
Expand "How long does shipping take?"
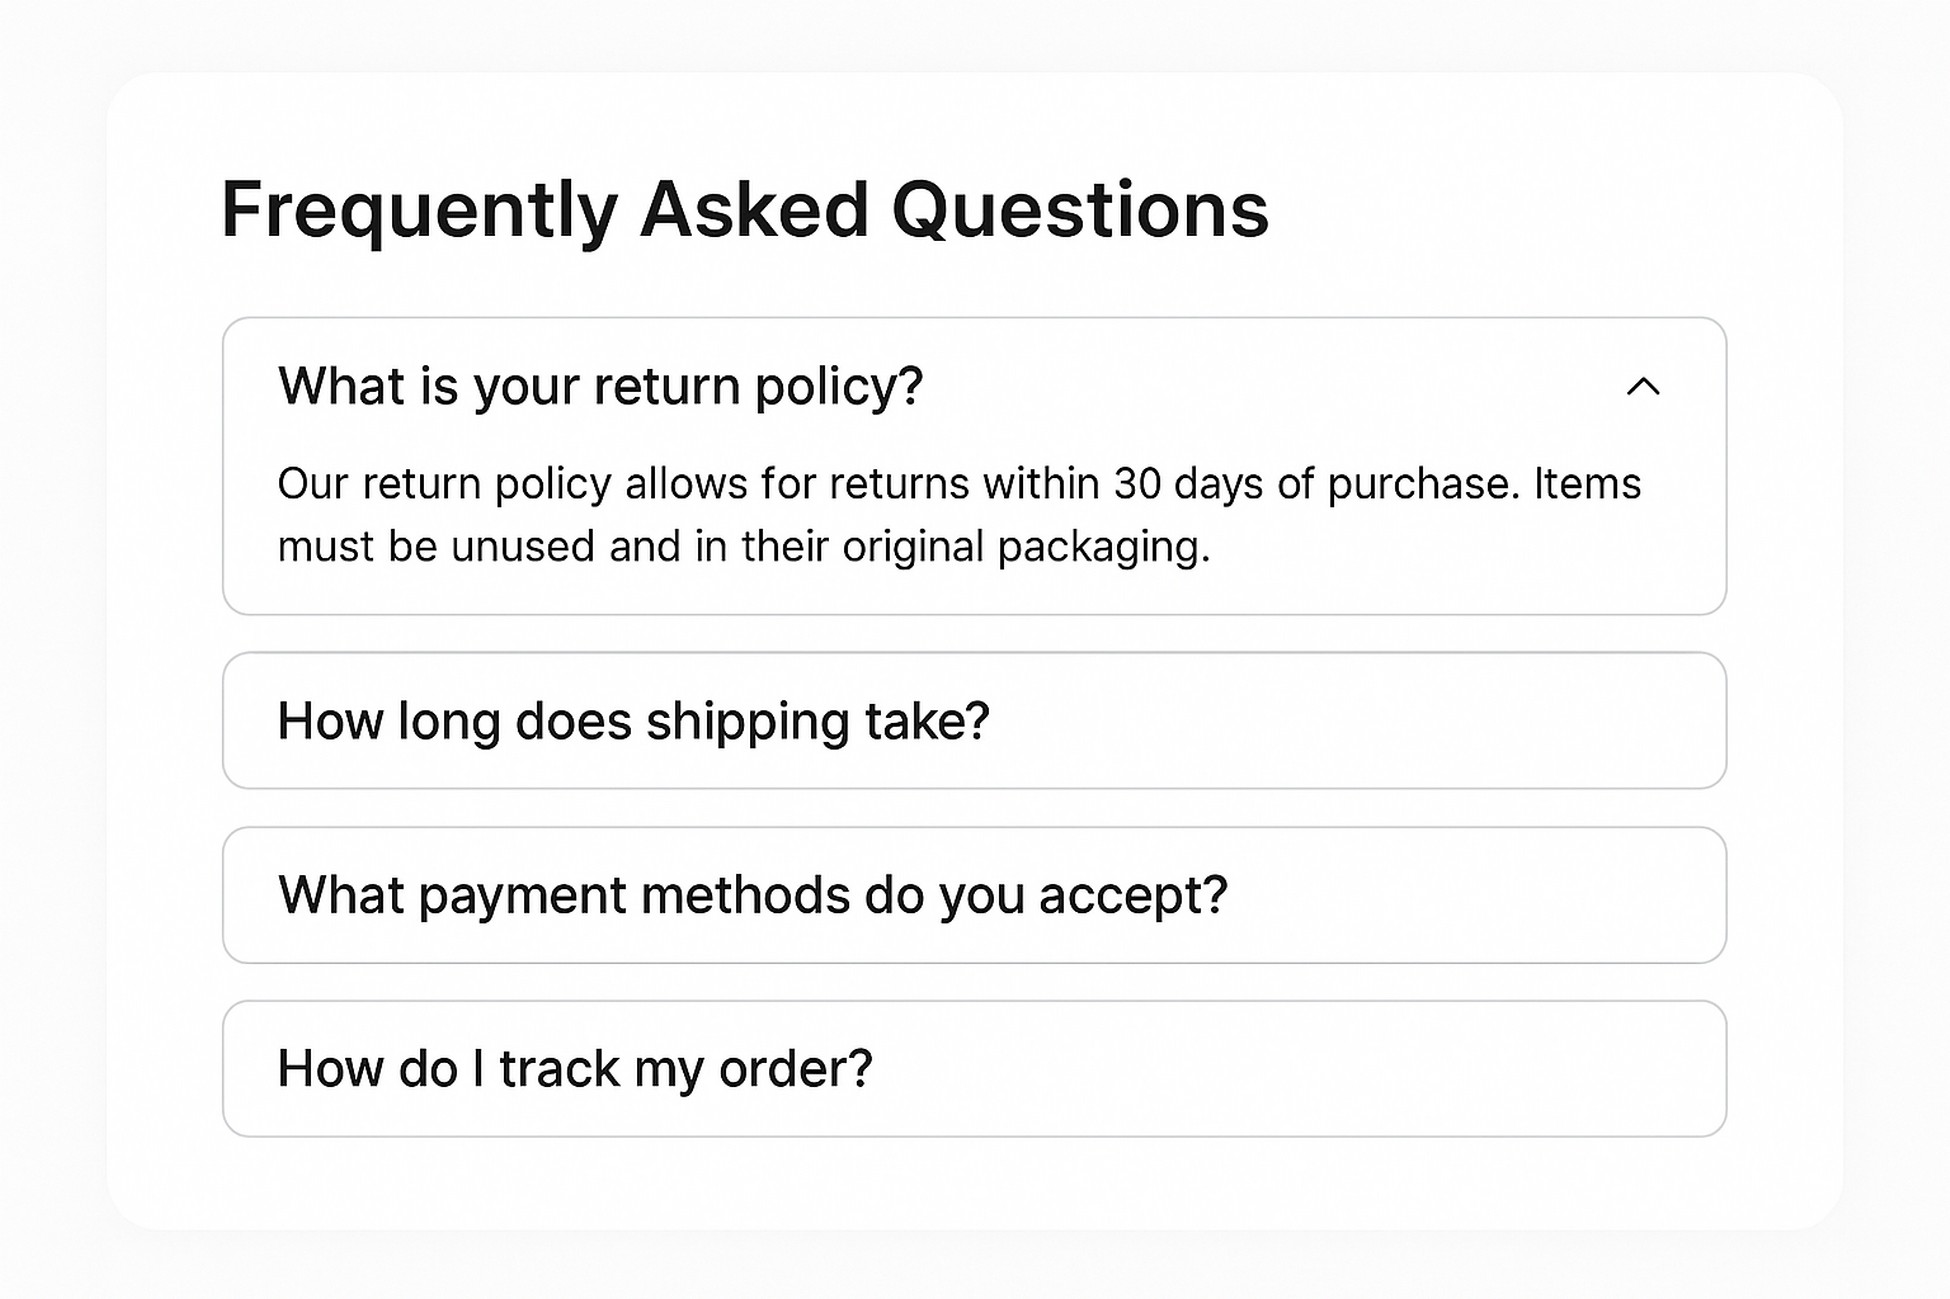point(974,721)
